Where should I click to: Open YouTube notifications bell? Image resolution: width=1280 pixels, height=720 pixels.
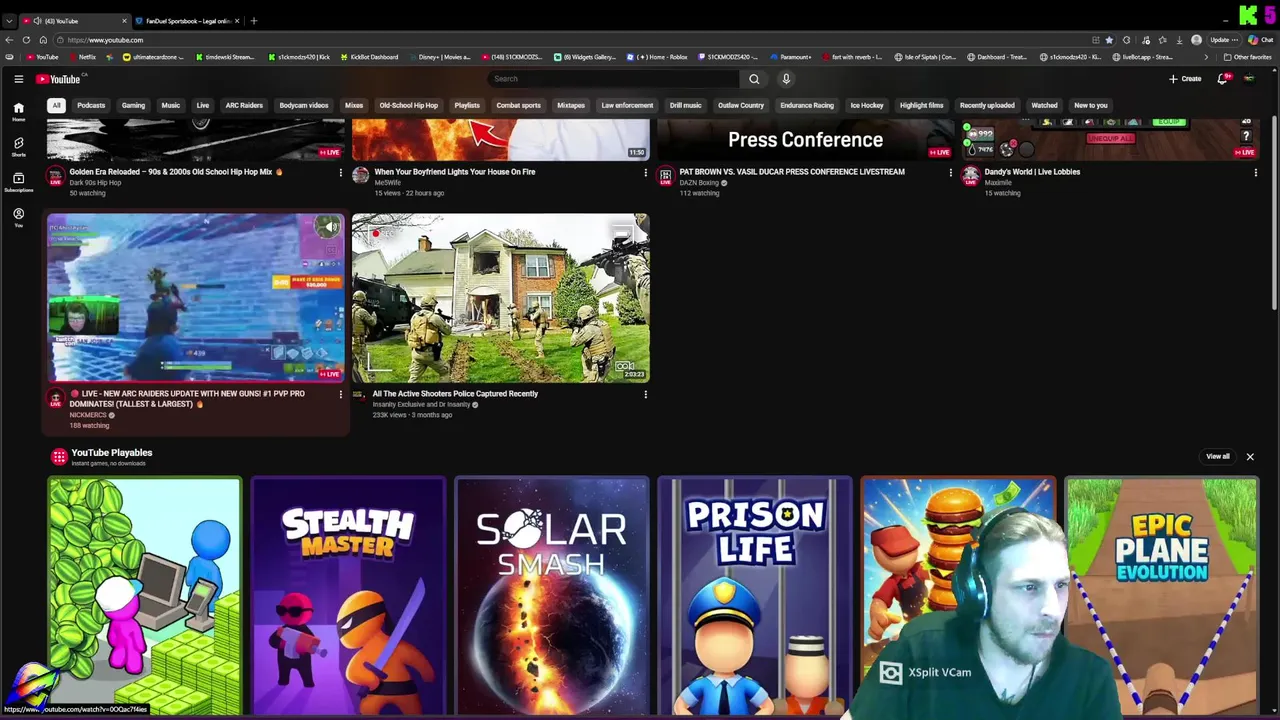[x=1222, y=79]
